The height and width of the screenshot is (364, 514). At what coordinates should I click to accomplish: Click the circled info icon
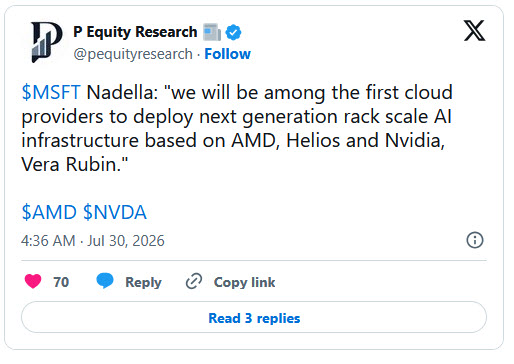tap(475, 240)
